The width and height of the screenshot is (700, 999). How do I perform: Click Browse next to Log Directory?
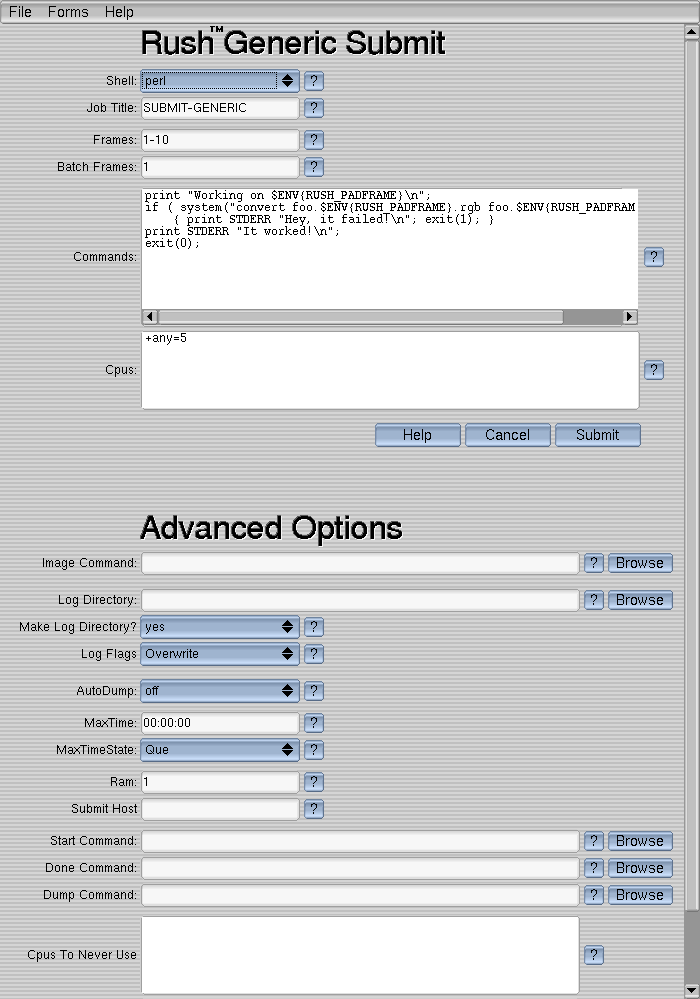point(640,600)
